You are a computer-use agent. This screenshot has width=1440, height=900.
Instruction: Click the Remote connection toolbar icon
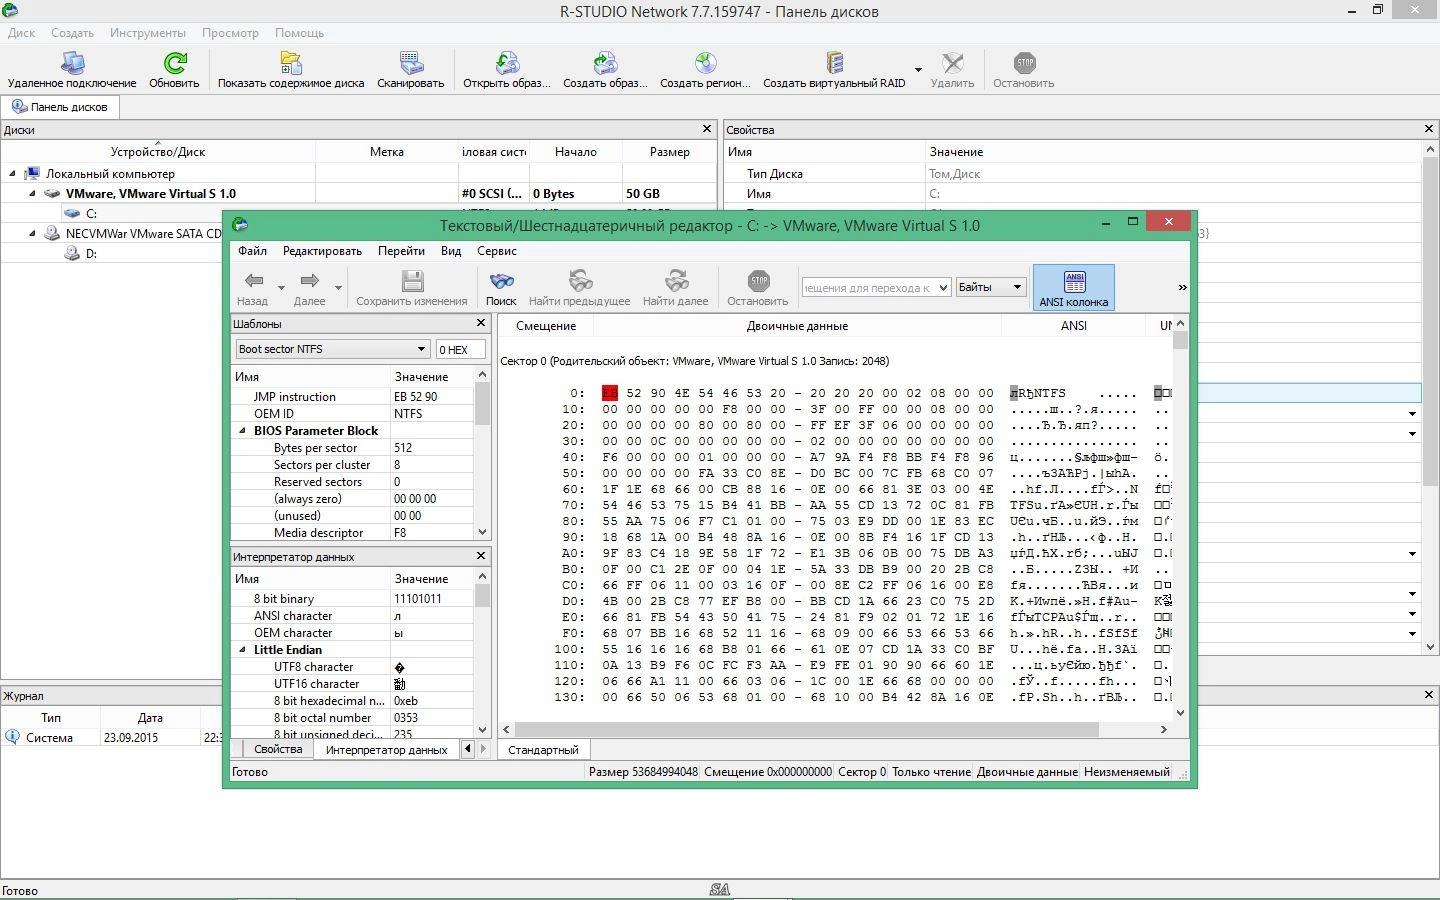[x=72, y=64]
